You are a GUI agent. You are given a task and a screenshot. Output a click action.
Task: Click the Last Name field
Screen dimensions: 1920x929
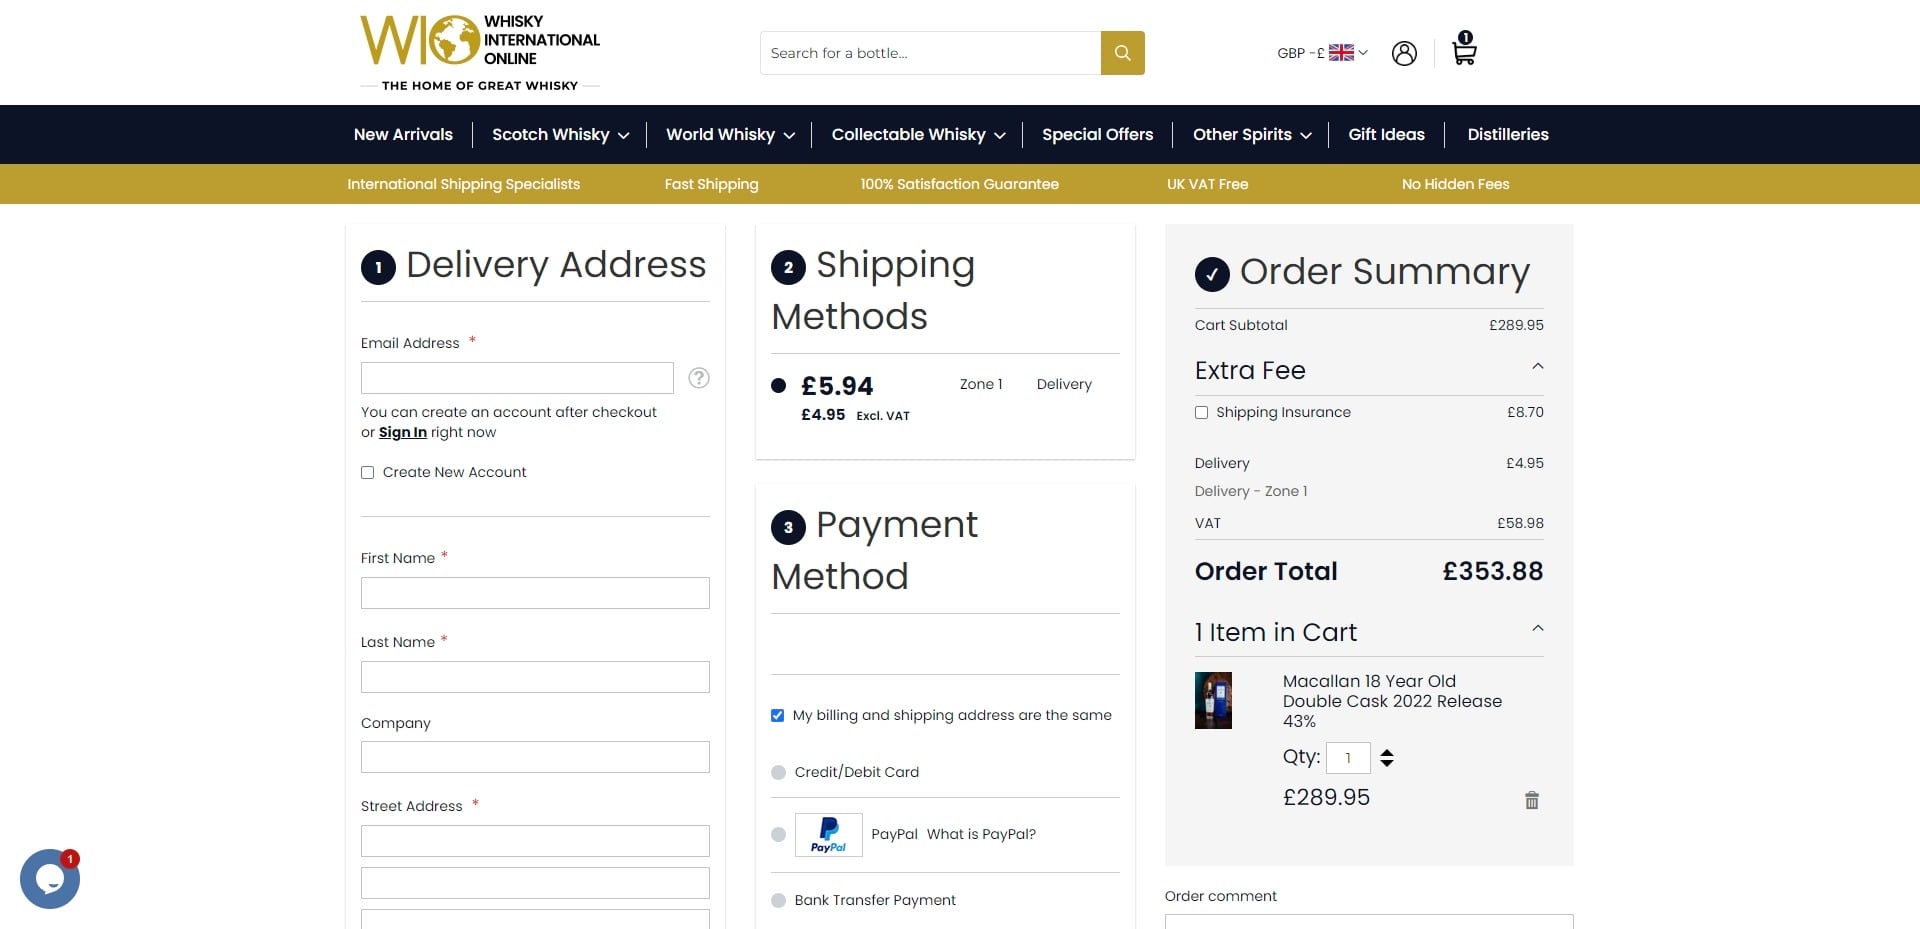(535, 677)
